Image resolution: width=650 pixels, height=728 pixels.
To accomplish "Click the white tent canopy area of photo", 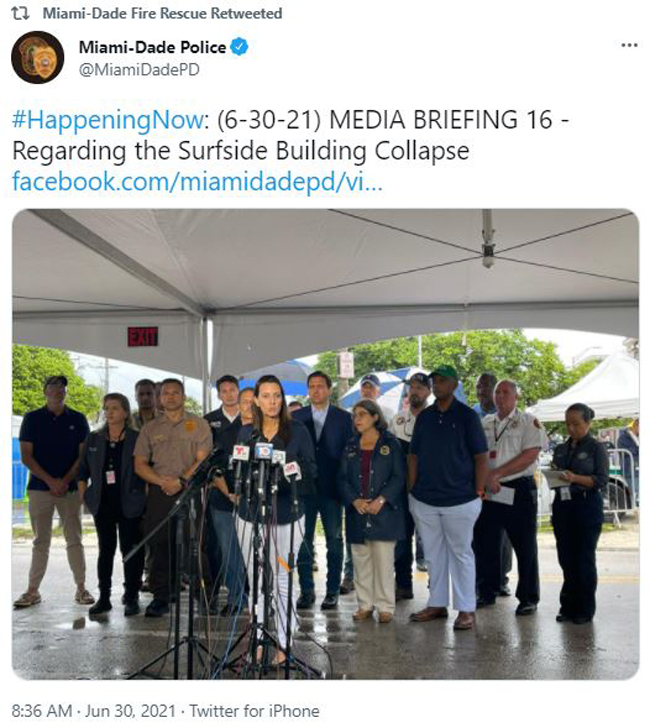I will point(325,265).
